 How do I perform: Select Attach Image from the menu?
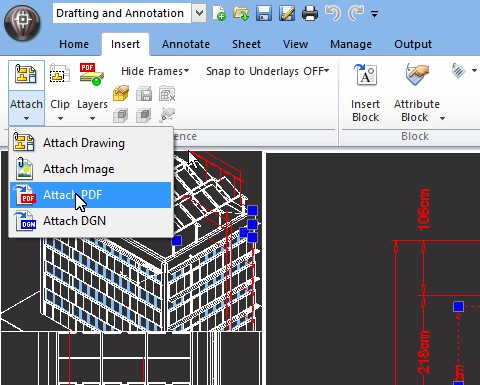pyautogui.click(x=90, y=169)
